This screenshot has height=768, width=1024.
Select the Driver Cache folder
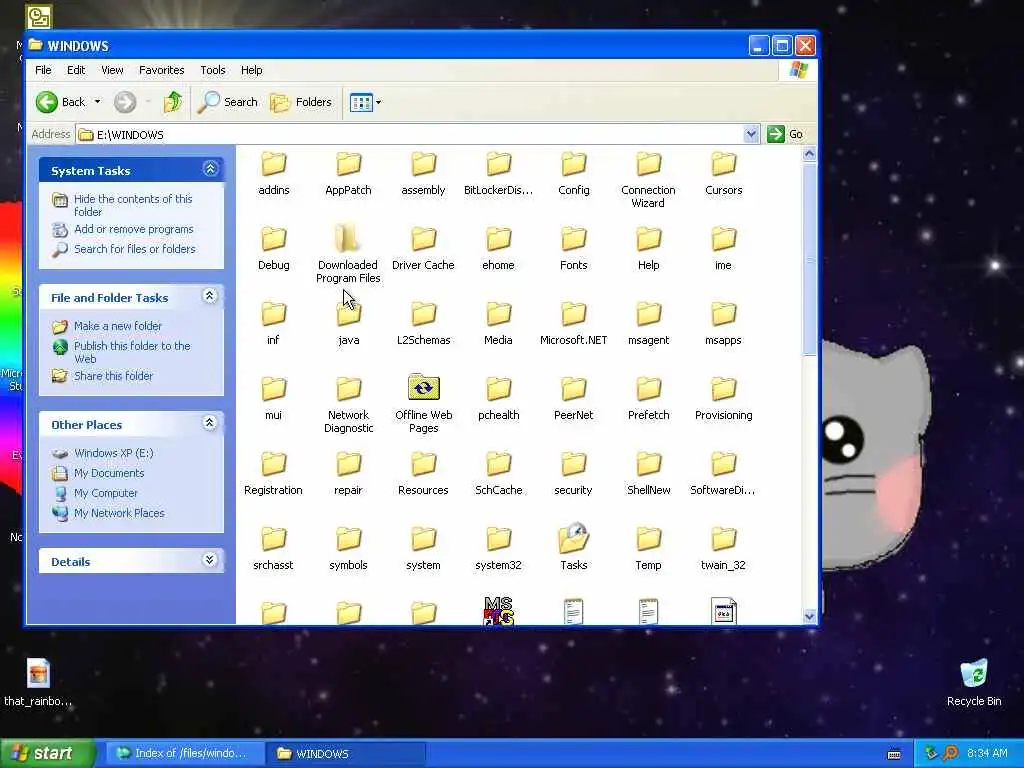tap(423, 249)
